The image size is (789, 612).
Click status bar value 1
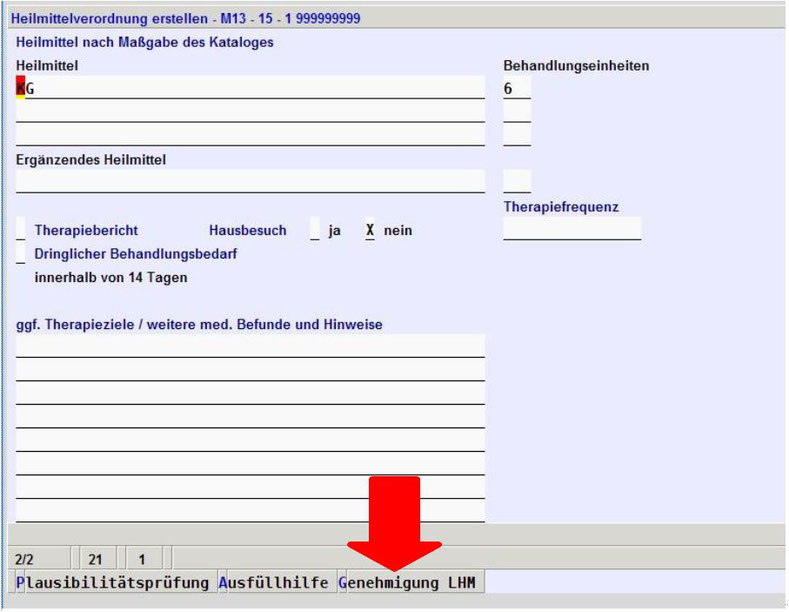(144, 559)
